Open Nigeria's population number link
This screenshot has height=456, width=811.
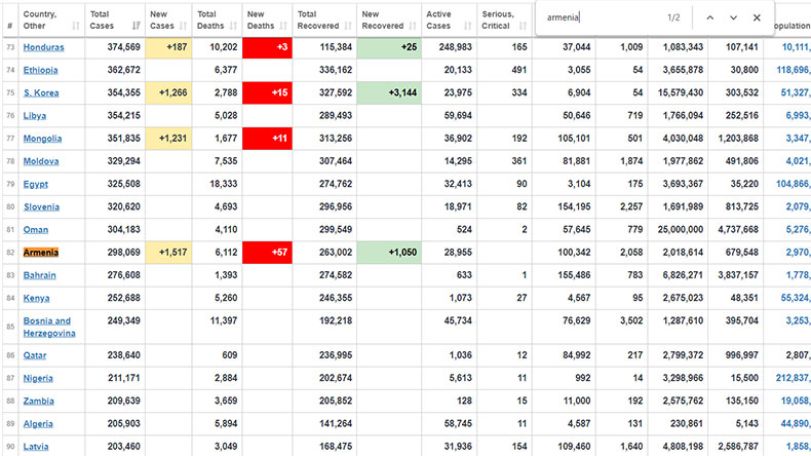tap(793, 378)
